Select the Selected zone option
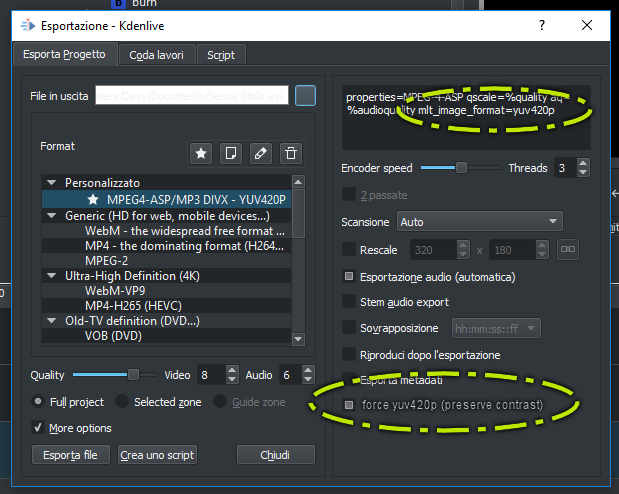Screen dimensions: 619x494 [122, 402]
